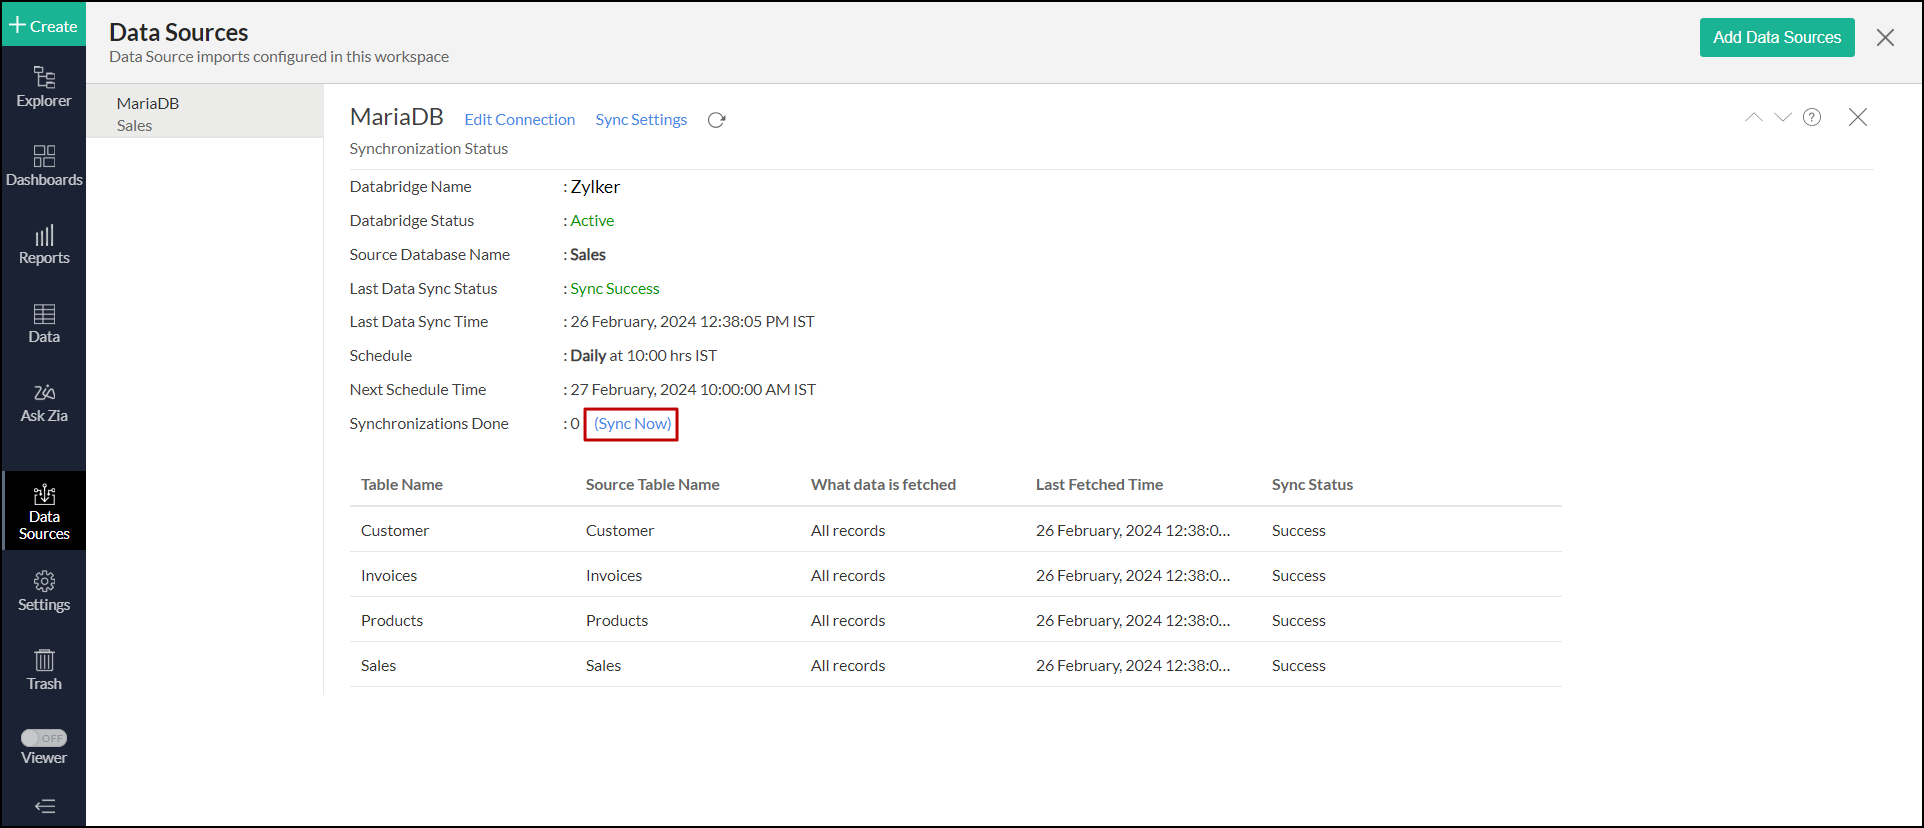Go to Reports in sidebar
1924x828 pixels.
pyautogui.click(x=44, y=245)
